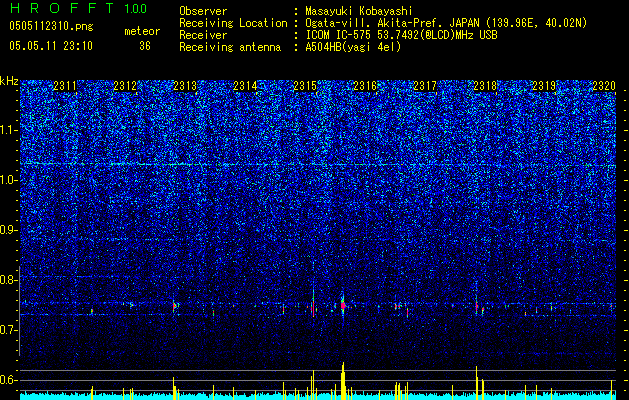This screenshot has width=629, height=400.
Task: Click the meteor echo at 2313
Action: (174, 307)
